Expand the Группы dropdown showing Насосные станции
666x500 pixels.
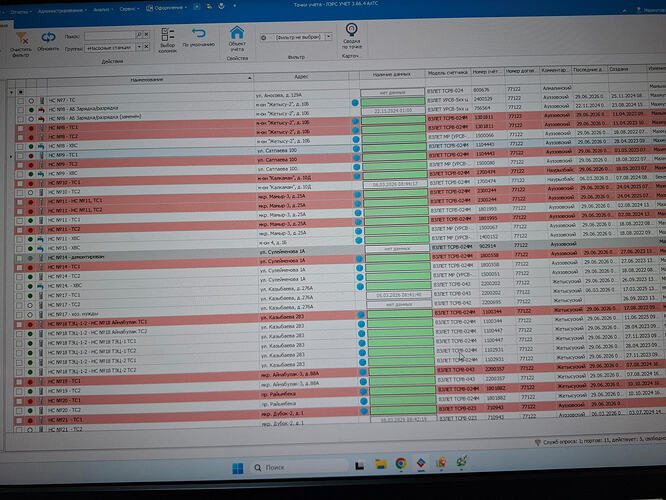click(x=139, y=47)
